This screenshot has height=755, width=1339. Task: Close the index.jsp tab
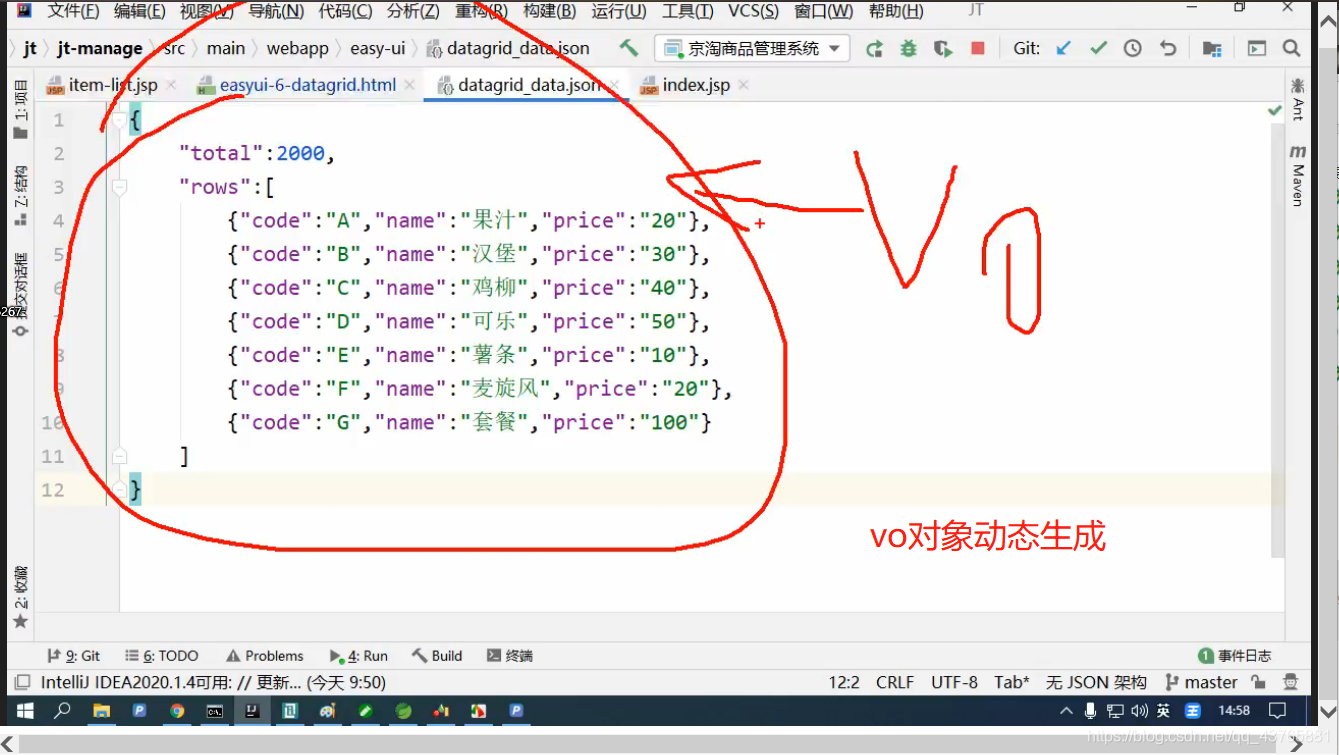743,86
